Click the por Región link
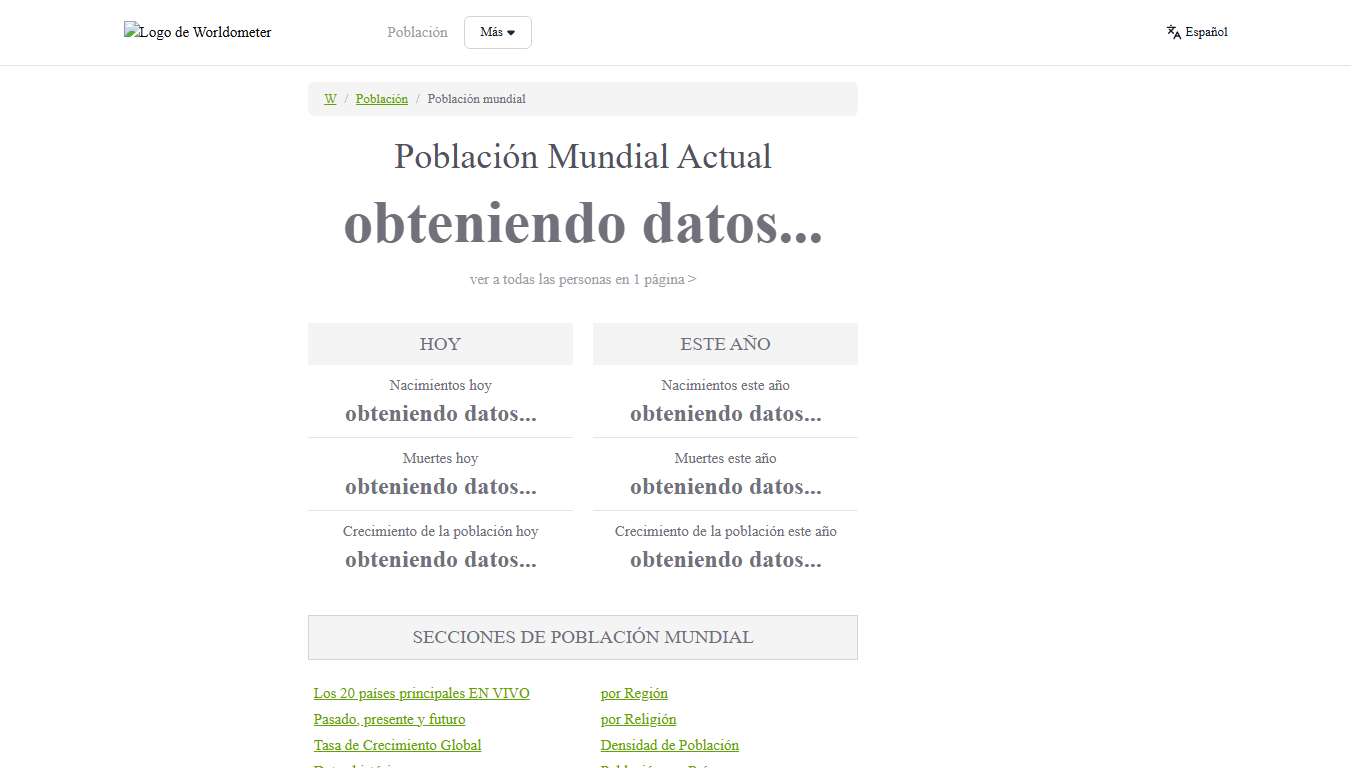The width and height of the screenshot is (1366, 768). tap(633, 693)
